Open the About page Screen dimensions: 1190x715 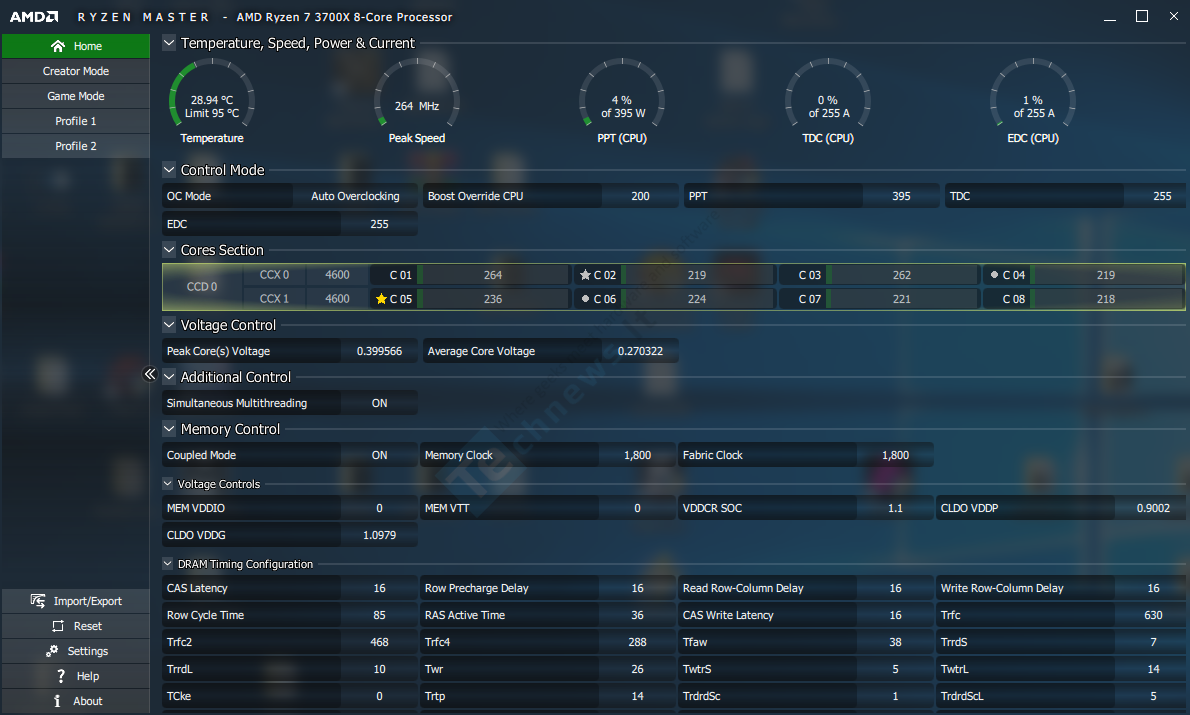point(76,701)
